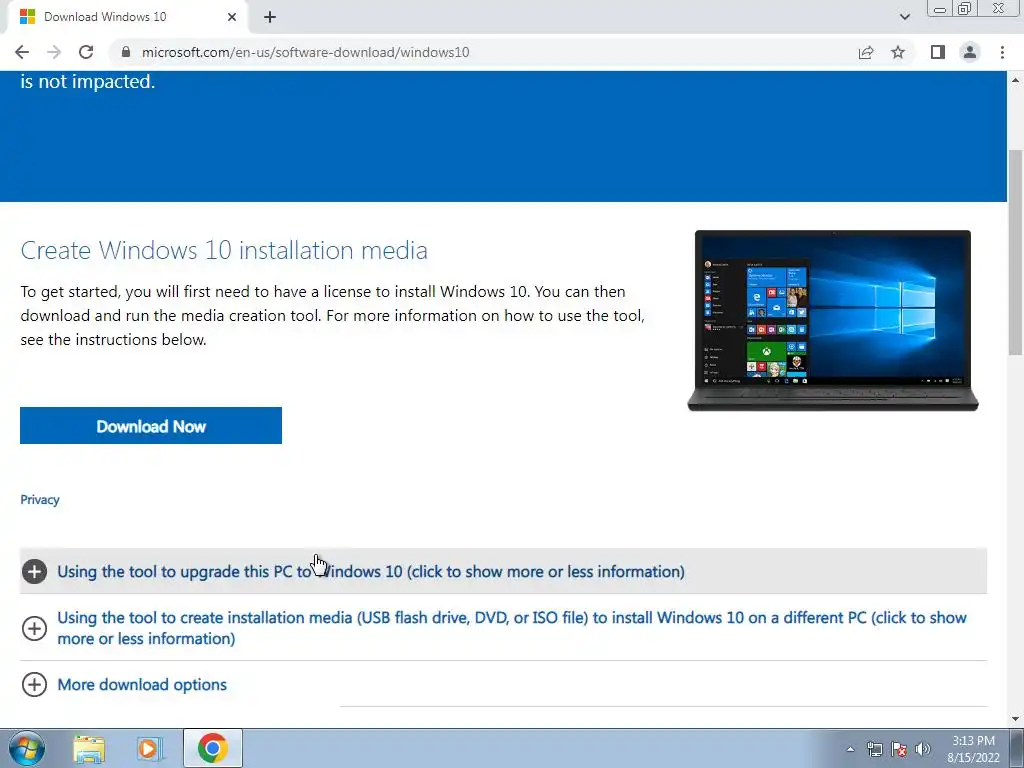Viewport: 1024px width, 768px height.
Task: Expand upgrade this PC section plus icon
Action: (x=34, y=571)
